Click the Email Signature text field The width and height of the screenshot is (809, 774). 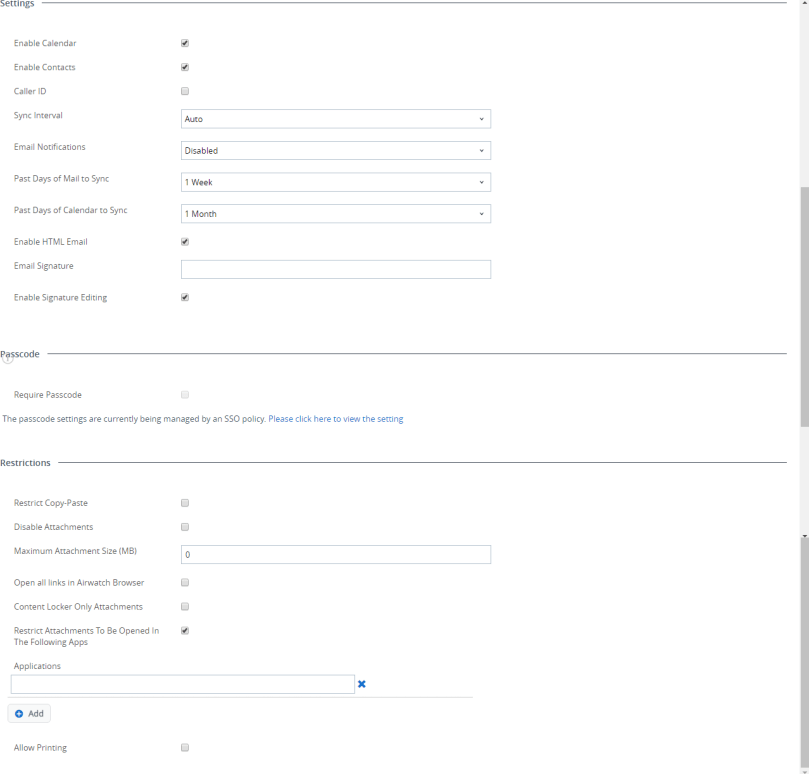tap(335, 269)
